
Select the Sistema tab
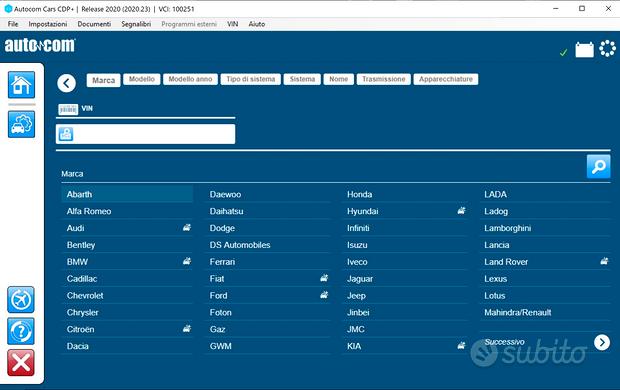(302, 79)
